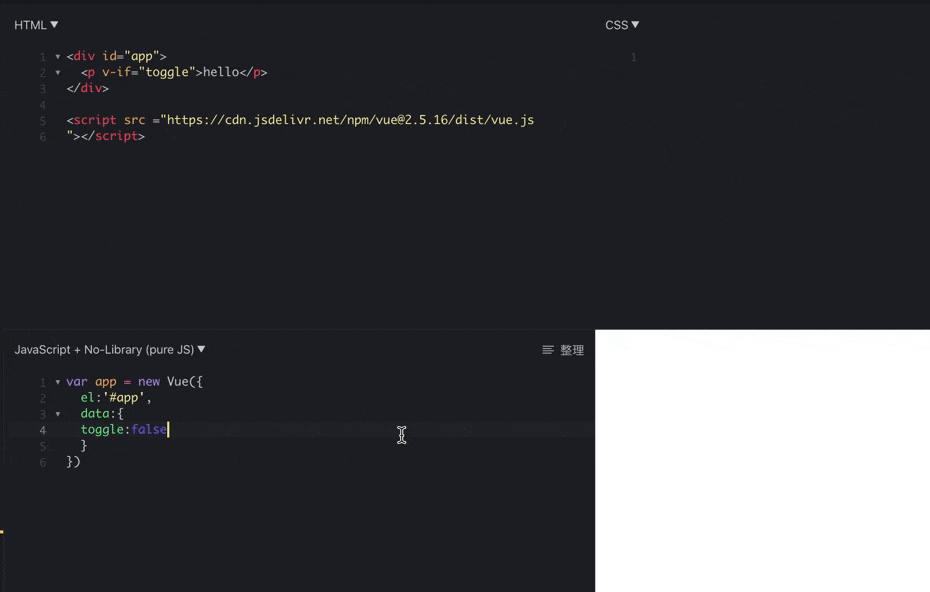The image size is (930, 592).
Task: Open the HTML panel dropdown
Action: tap(52, 24)
